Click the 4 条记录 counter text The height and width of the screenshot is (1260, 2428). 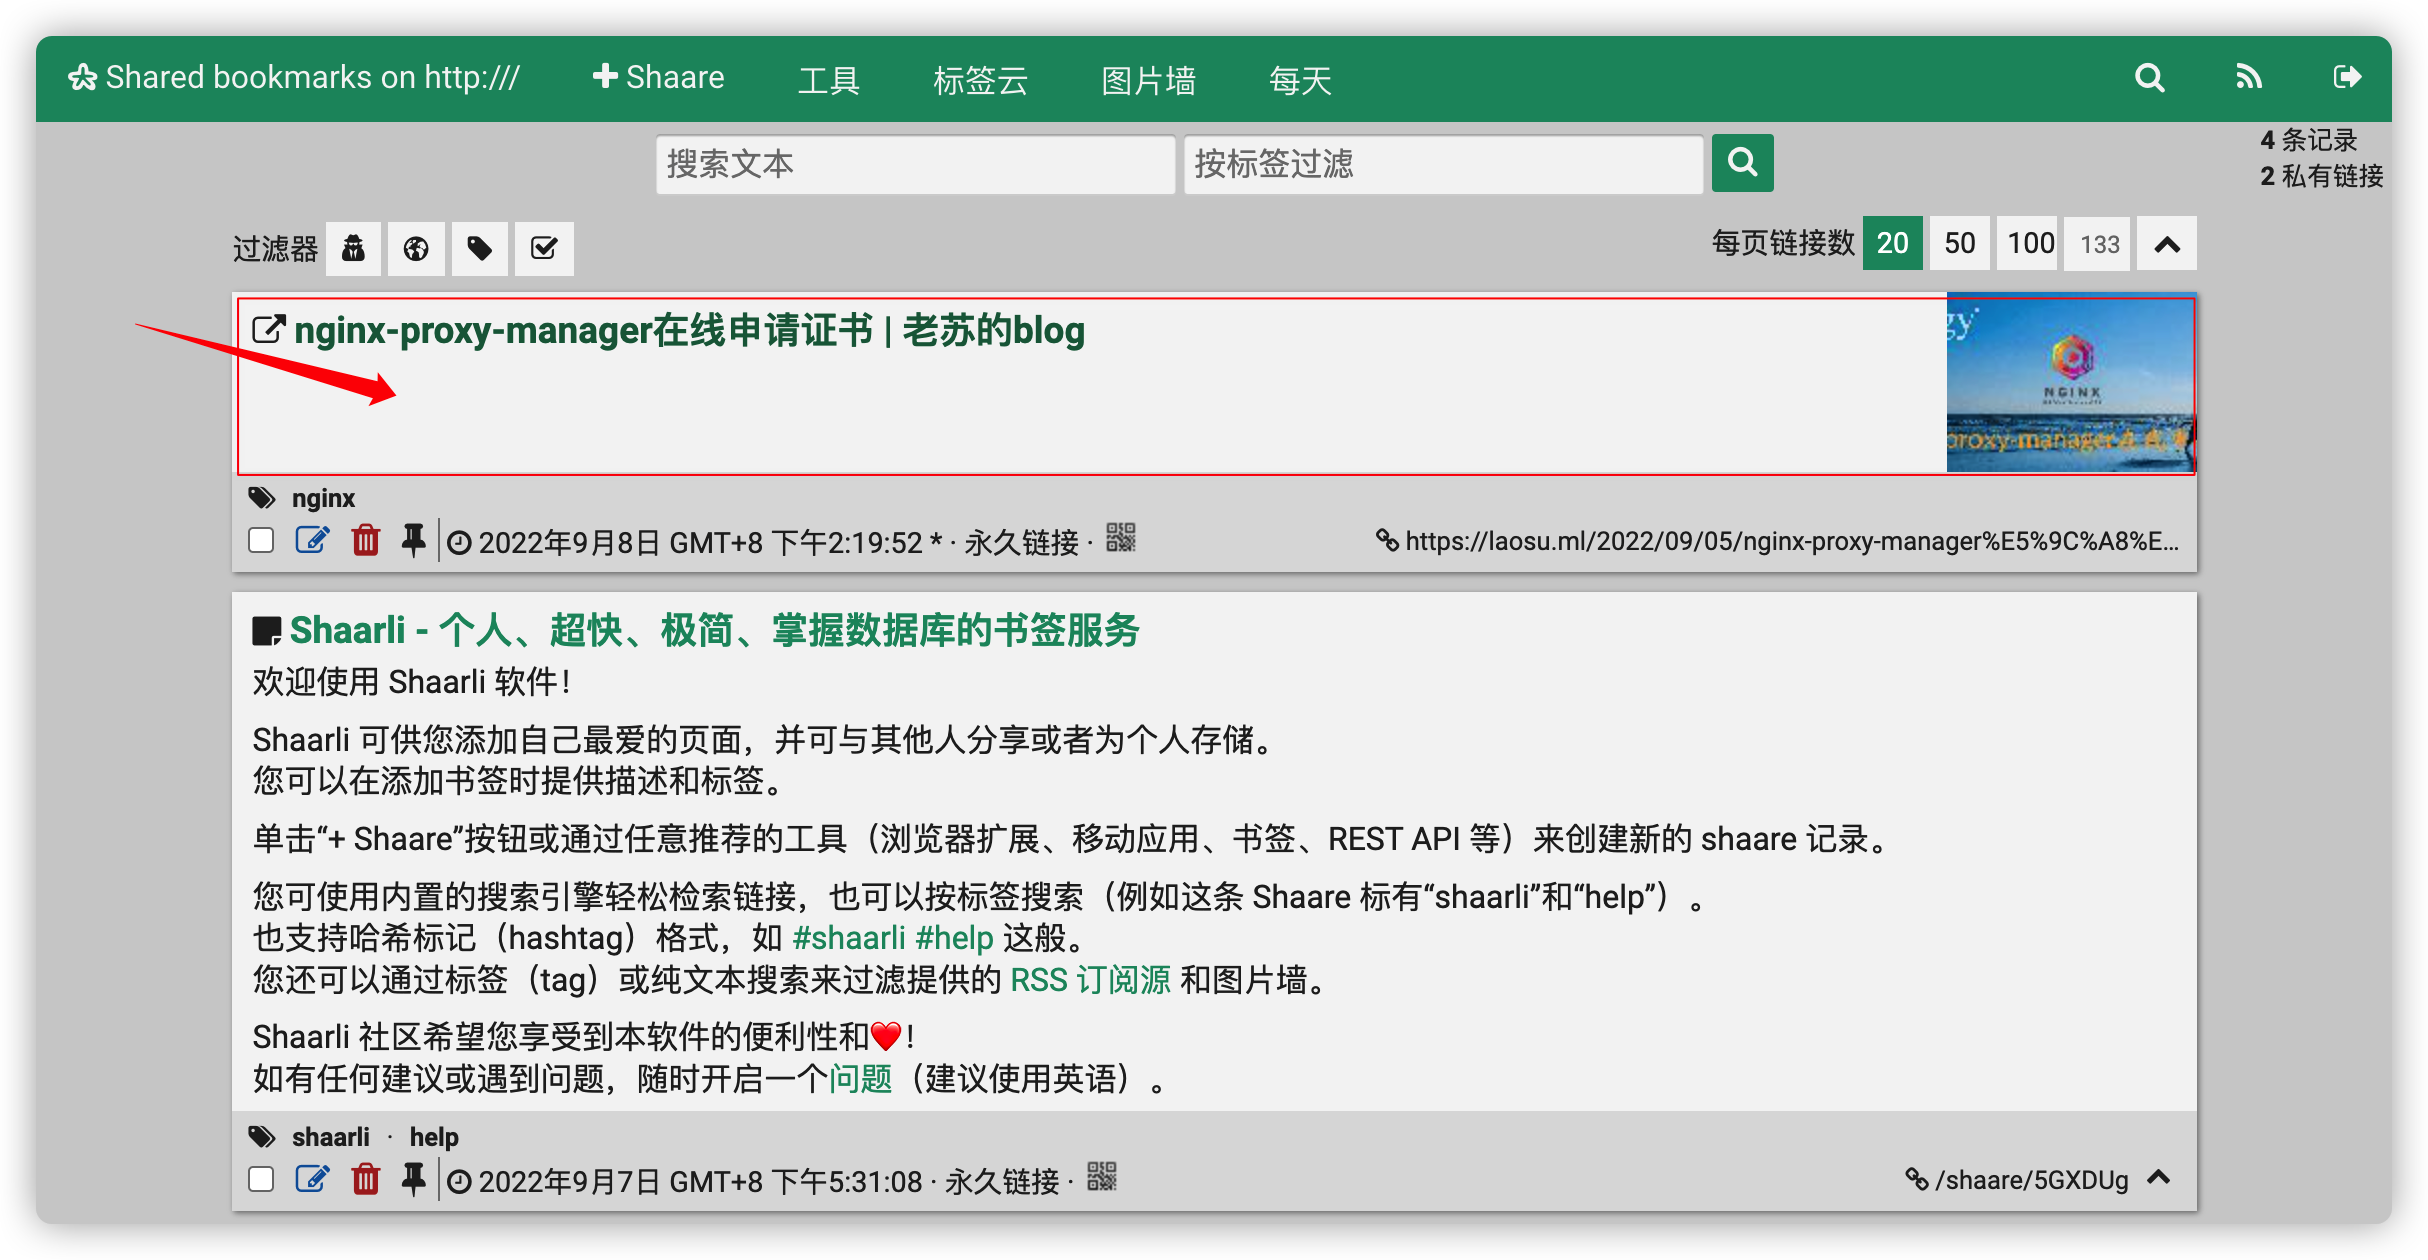click(2308, 140)
